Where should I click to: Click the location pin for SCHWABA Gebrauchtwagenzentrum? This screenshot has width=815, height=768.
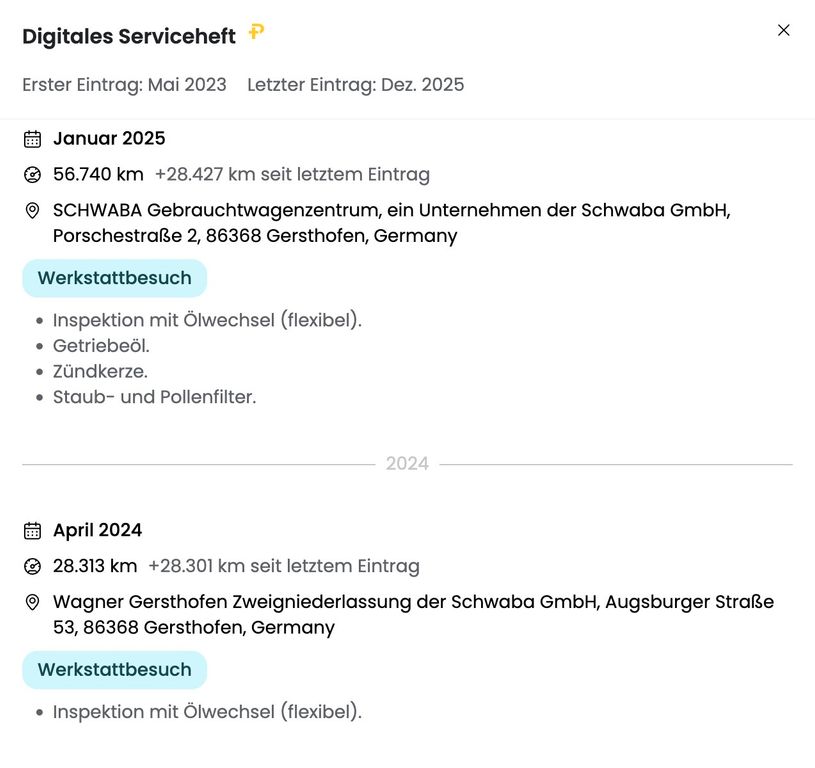32,210
